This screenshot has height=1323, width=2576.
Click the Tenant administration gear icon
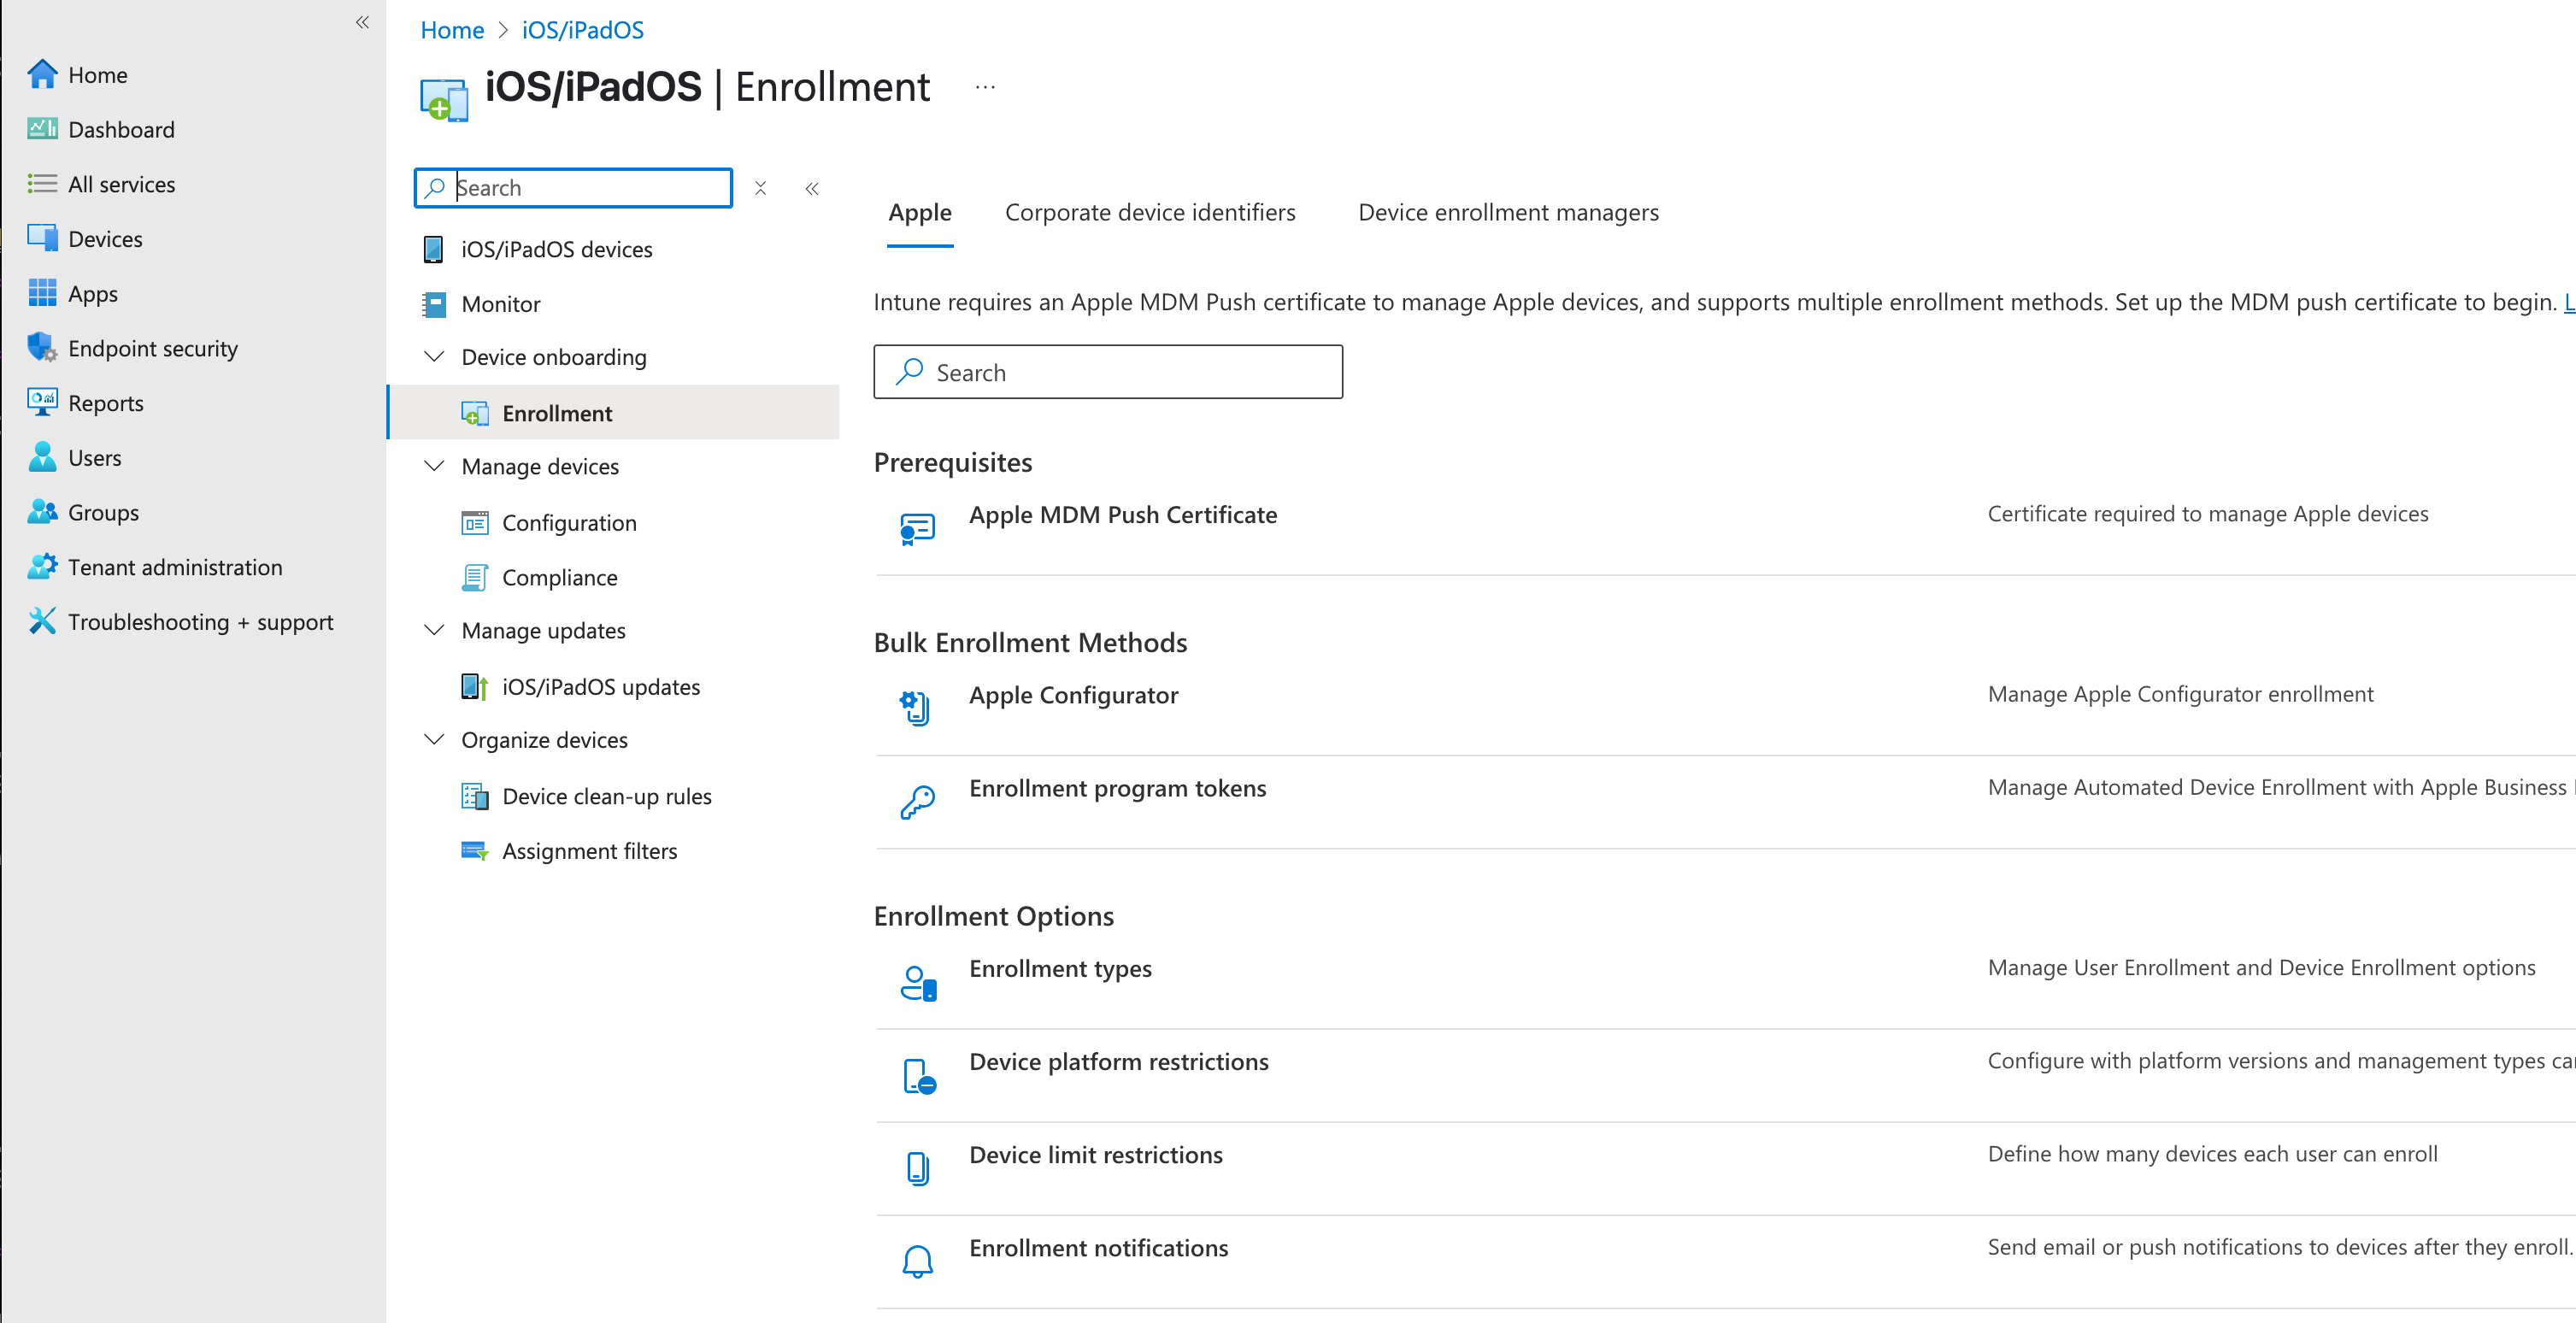tap(42, 567)
